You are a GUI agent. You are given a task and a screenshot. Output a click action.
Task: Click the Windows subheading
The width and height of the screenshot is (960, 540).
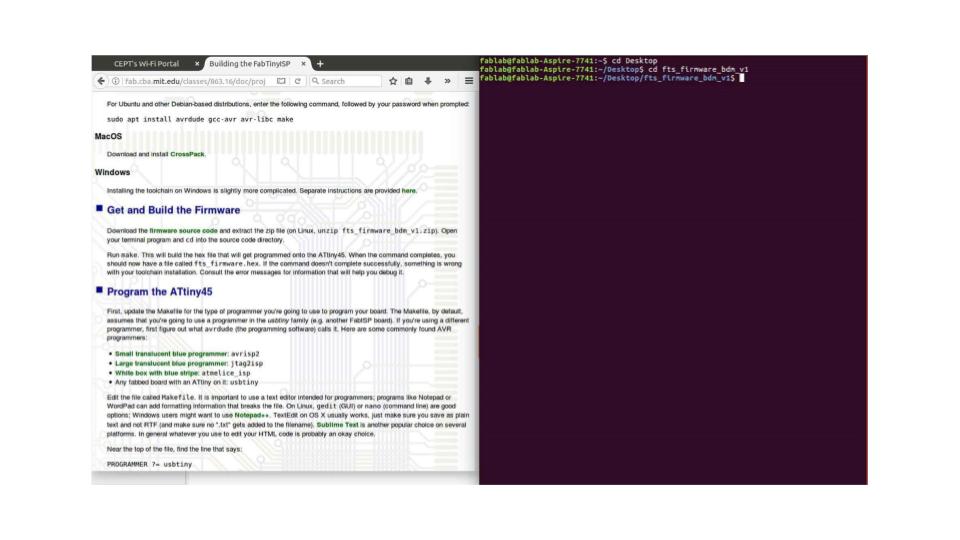point(112,173)
